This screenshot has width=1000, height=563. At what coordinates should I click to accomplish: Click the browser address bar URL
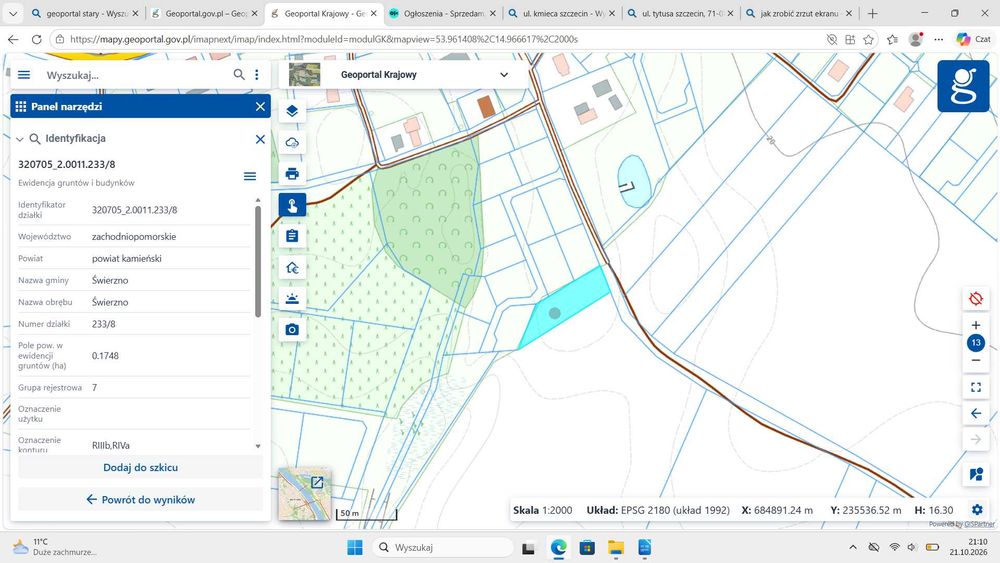(323, 40)
